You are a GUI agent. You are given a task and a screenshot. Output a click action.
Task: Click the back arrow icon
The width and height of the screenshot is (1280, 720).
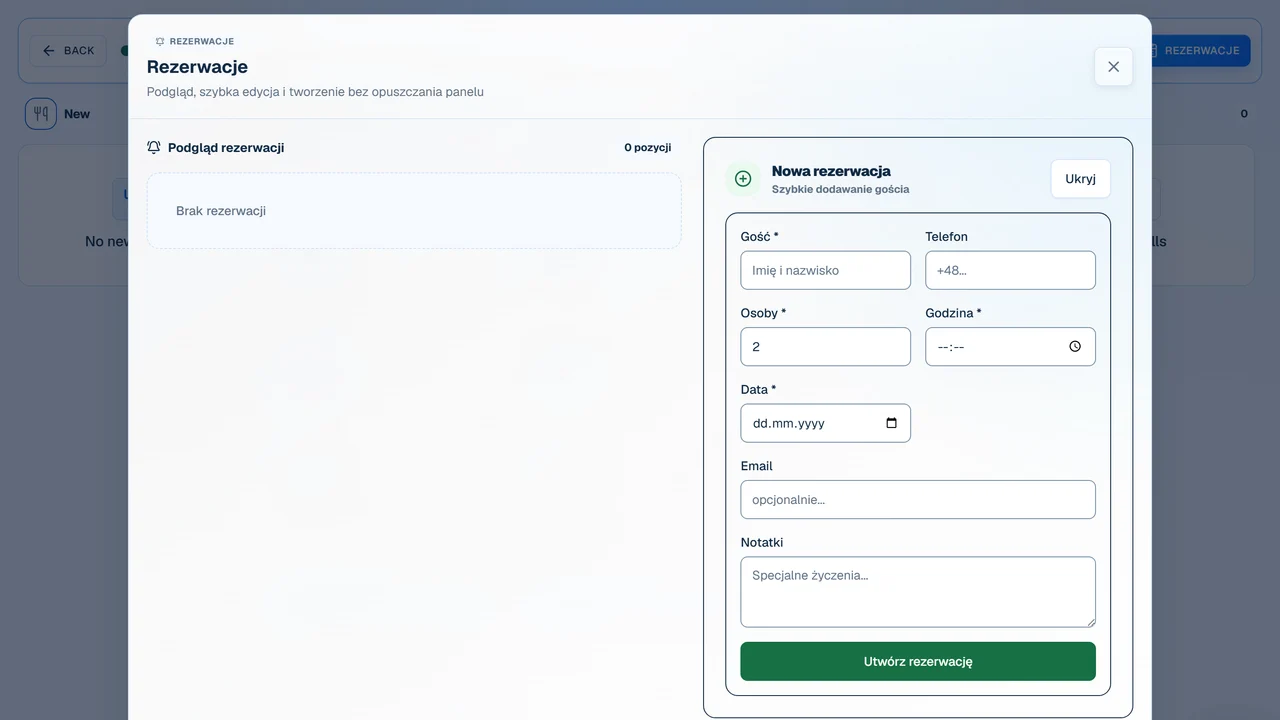(49, 51)
